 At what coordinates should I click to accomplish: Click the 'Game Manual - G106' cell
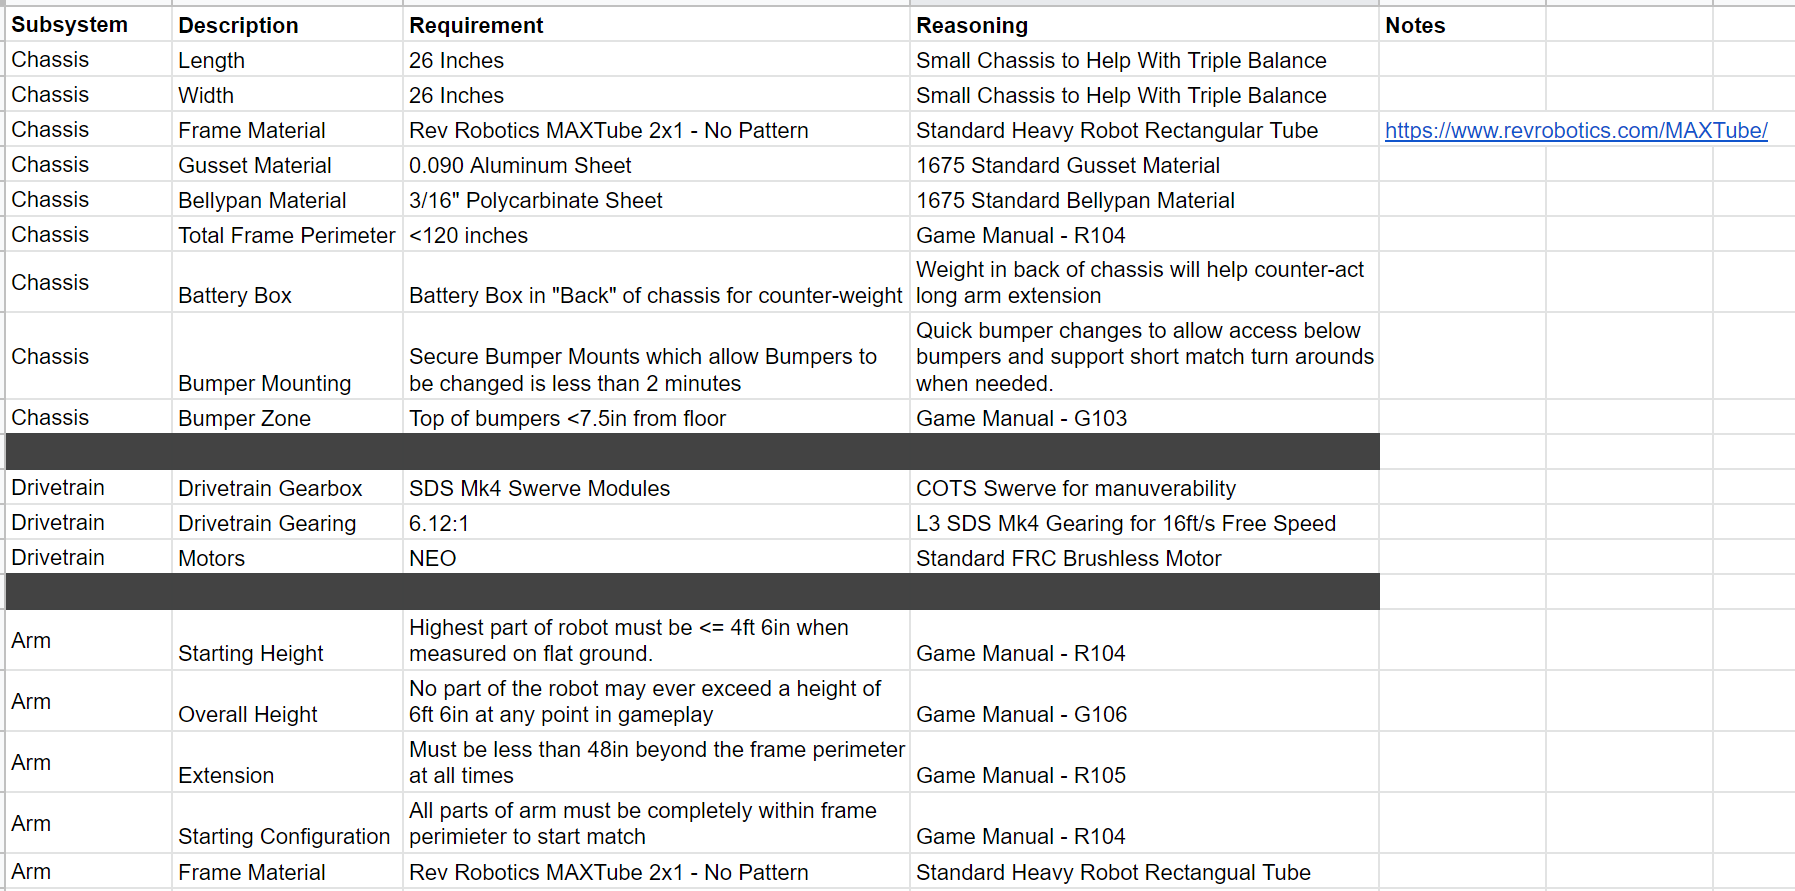pyautogui.click(x=1145, y=701)
